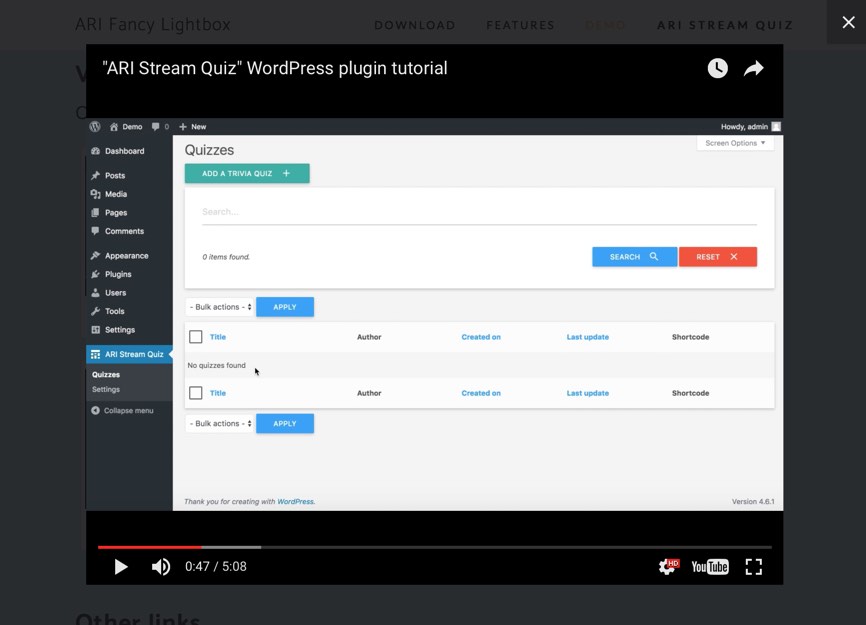The height and width of the screenshot is (625, 866).
Task: Select ARI Stream Quiz in the sidebar
Action: coord(129,354)
